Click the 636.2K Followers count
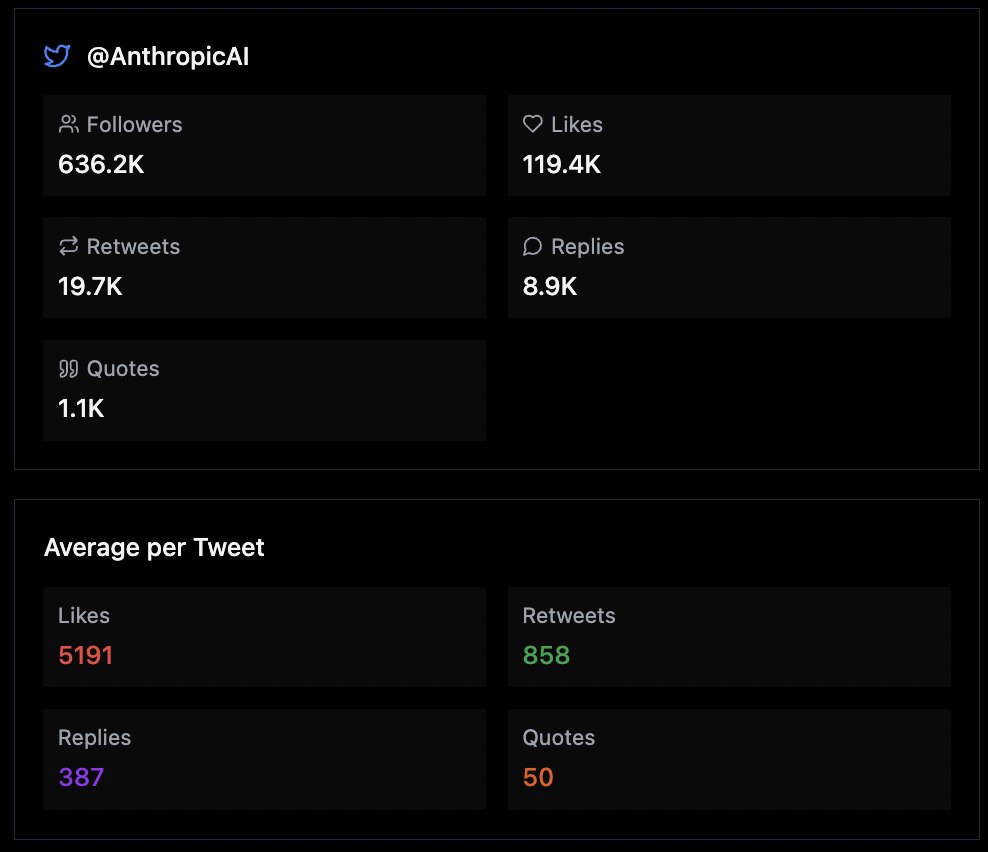Viewport: 988px width, 852px height. click(101, 164)
